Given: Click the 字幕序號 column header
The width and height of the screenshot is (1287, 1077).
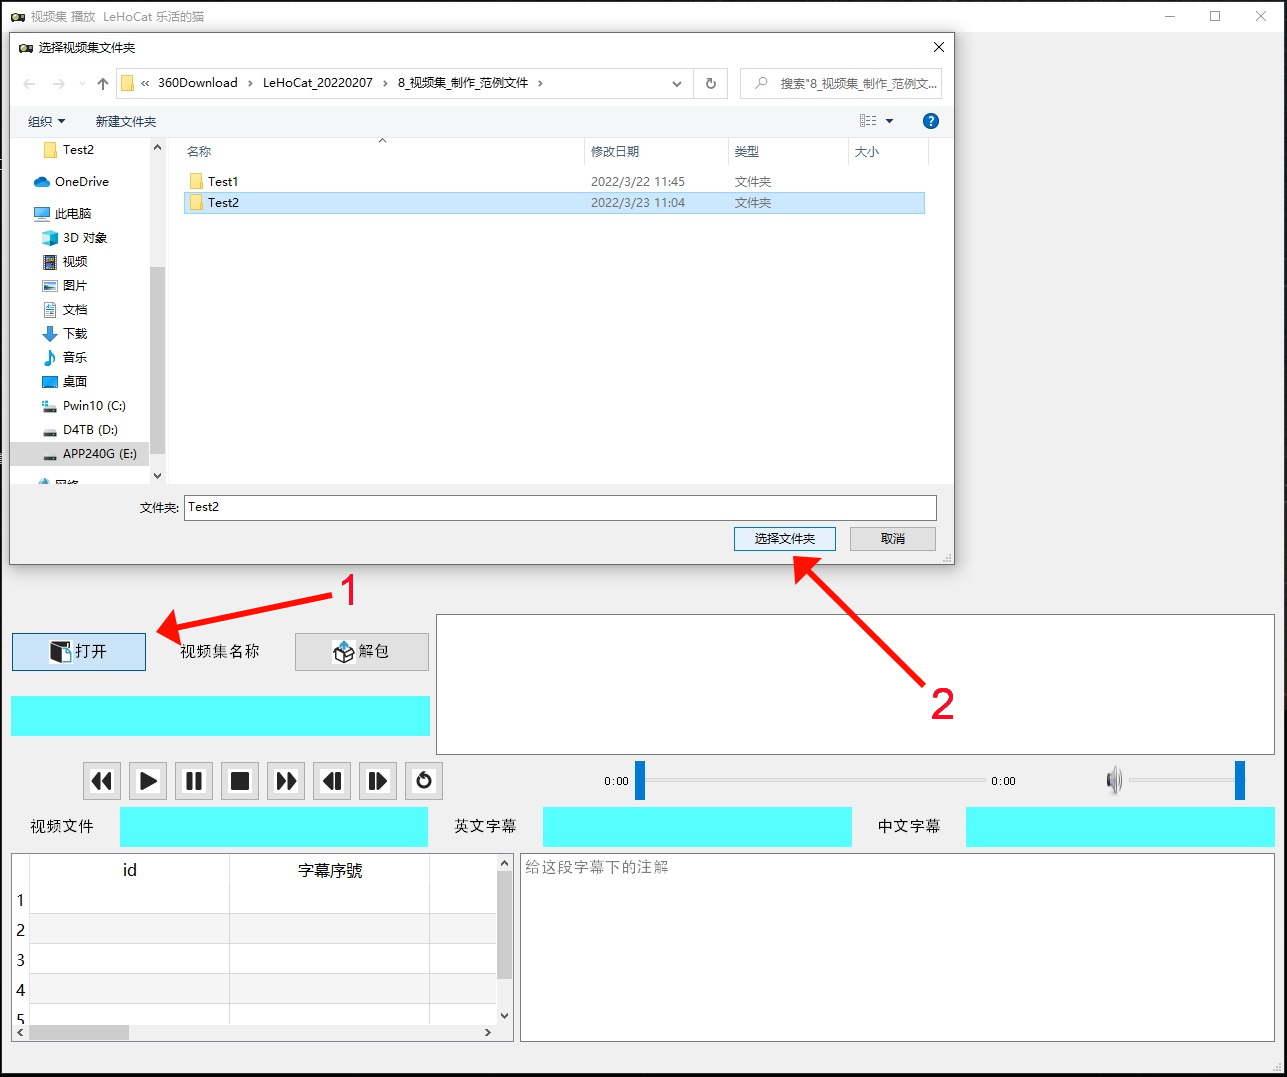Looking at the screenshot, I should pos(330,870).
